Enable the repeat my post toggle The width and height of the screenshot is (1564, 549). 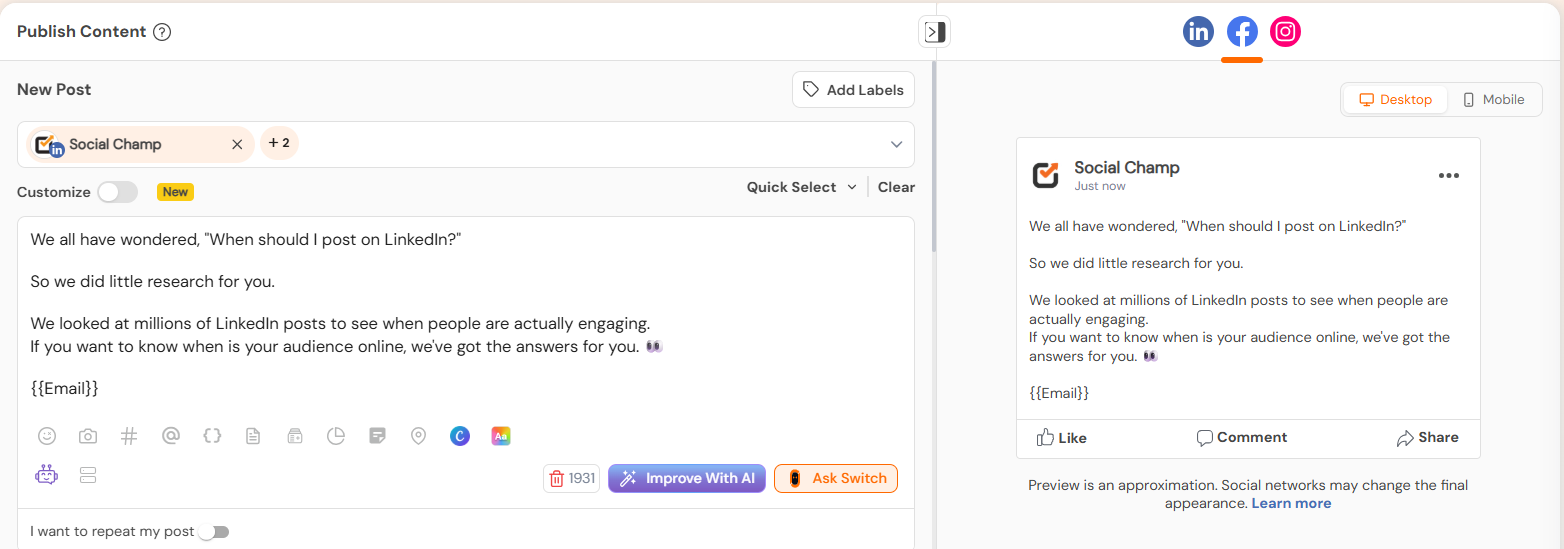(x=214, y=532)
